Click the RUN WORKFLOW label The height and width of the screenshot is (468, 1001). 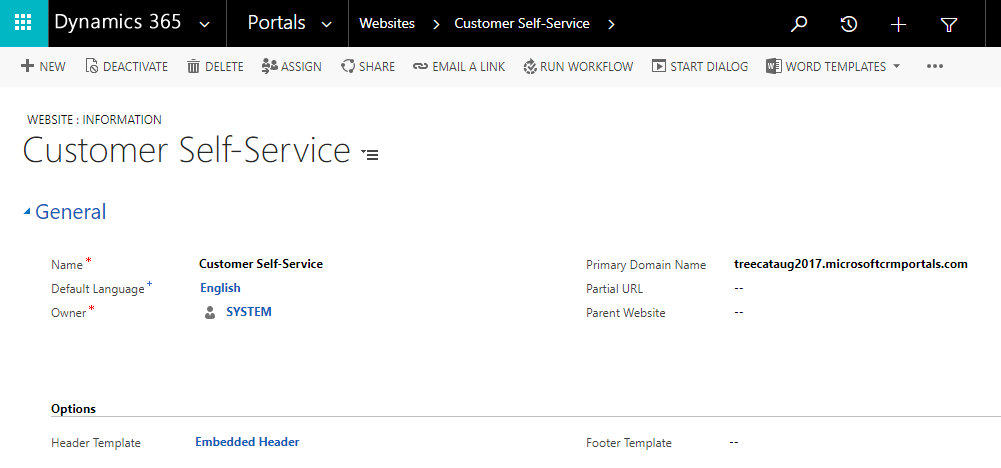[x=587, y=66]
